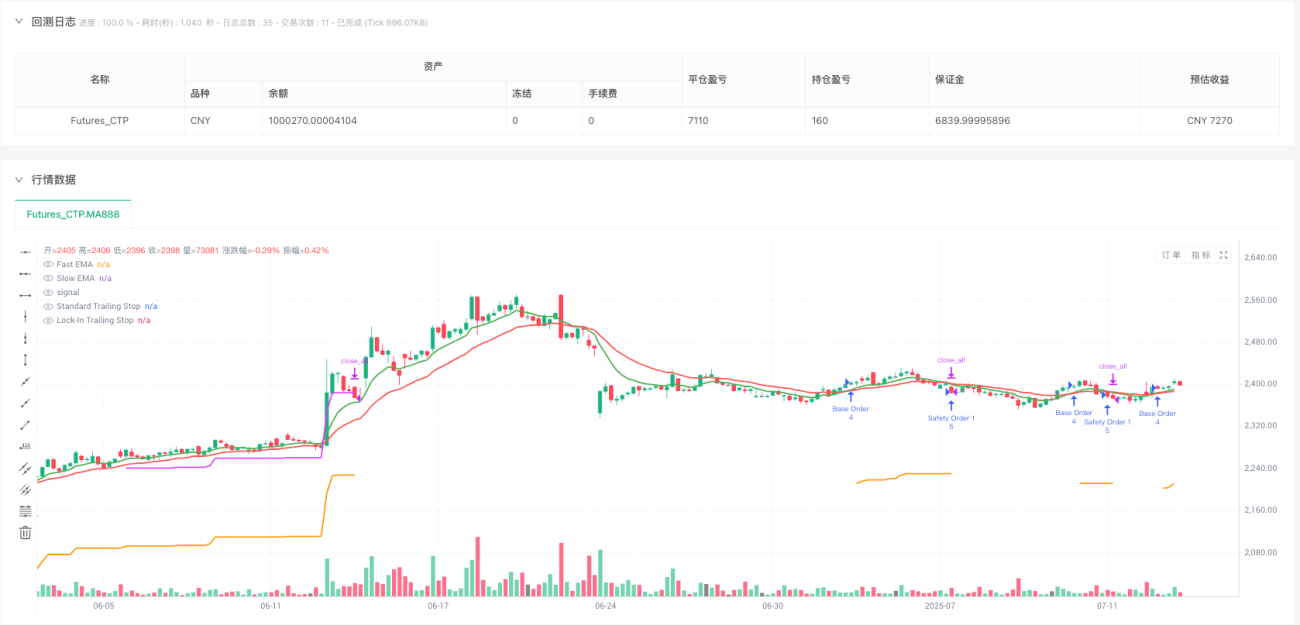Viewport: 1300px width, 625px height.
Task: Open the 指标 indicators button
Action: pyautogui.click(x=1198, y=255)
